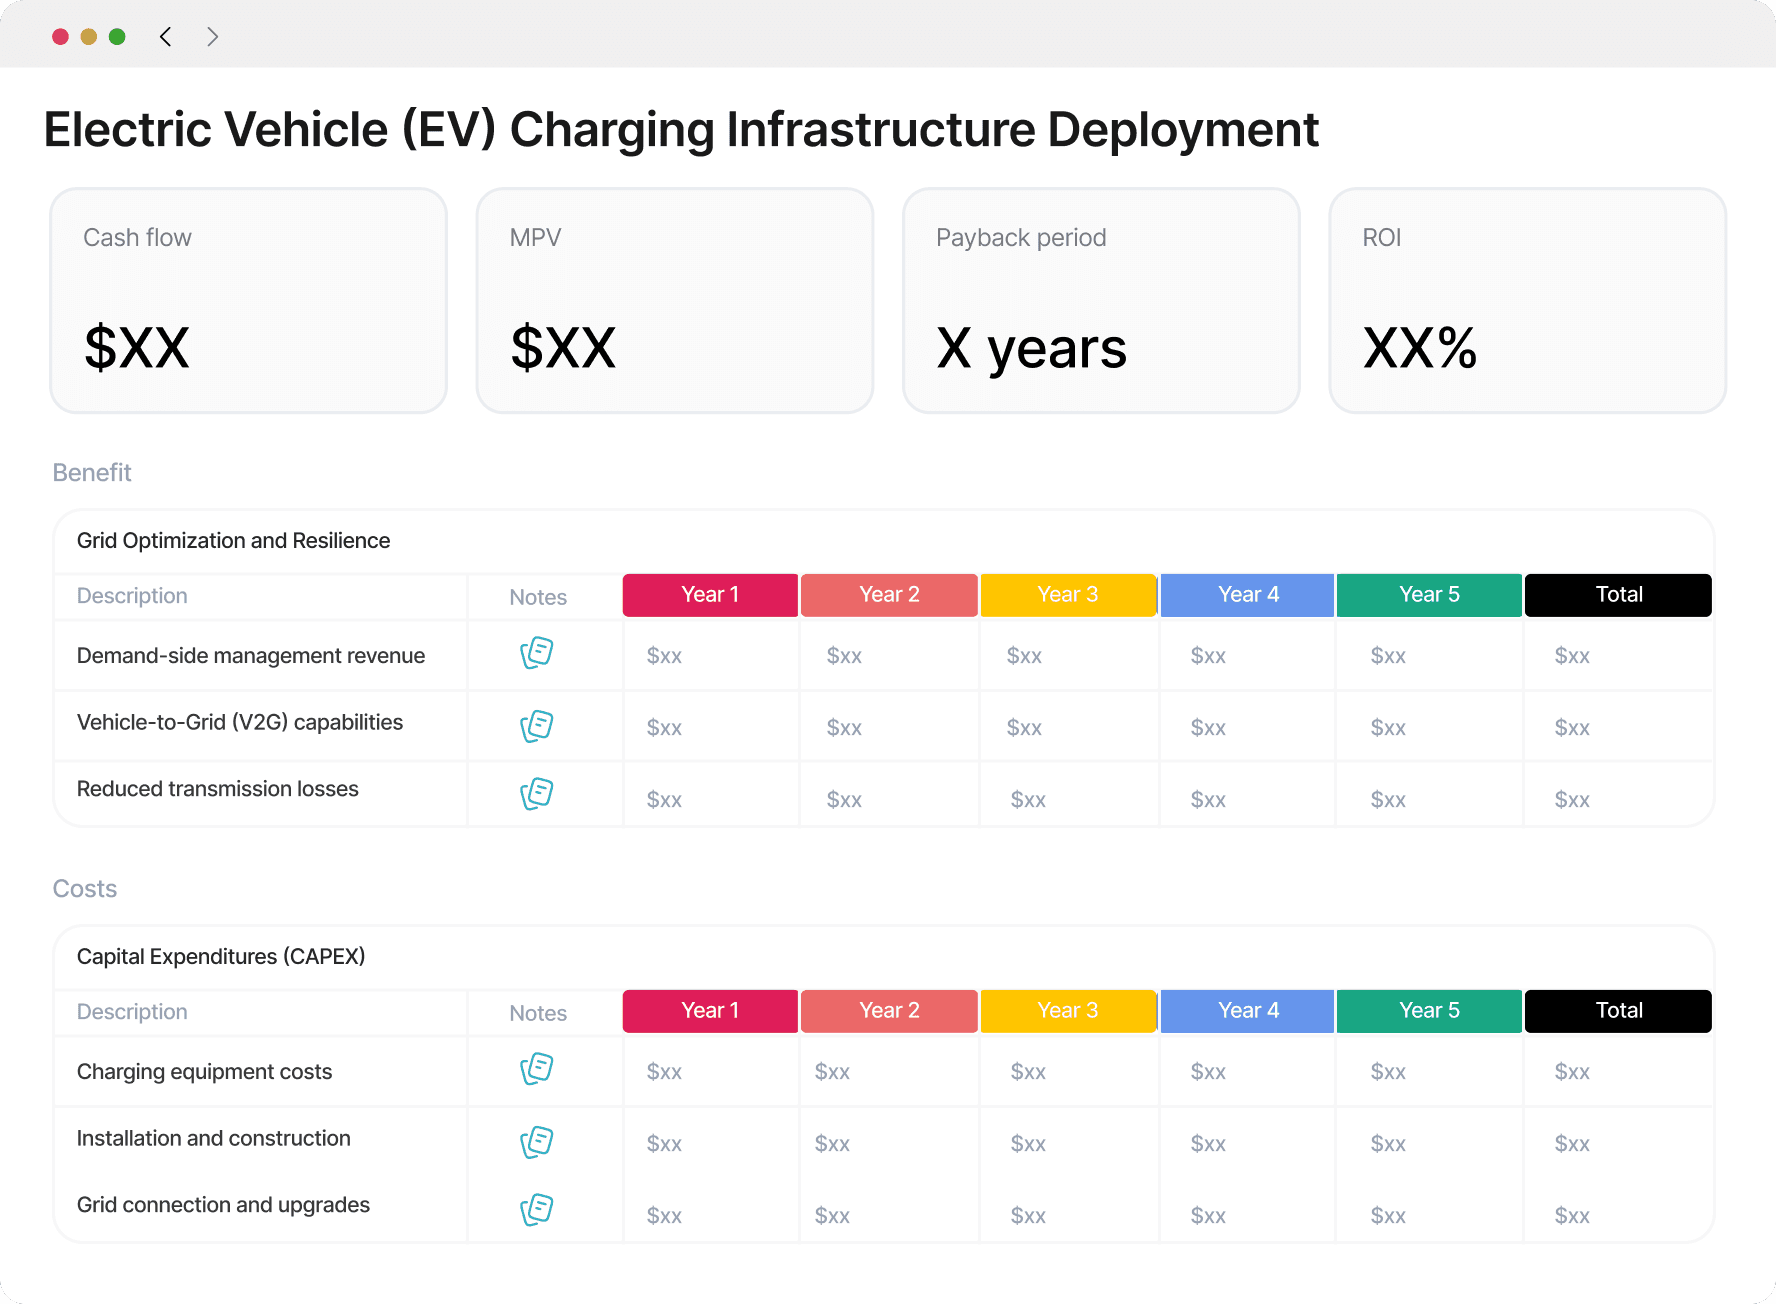This screenshot has width=1776, height=1304.
Task: Open notes for Grid connection and upgrades
Action: click(x=537, y=1210)
